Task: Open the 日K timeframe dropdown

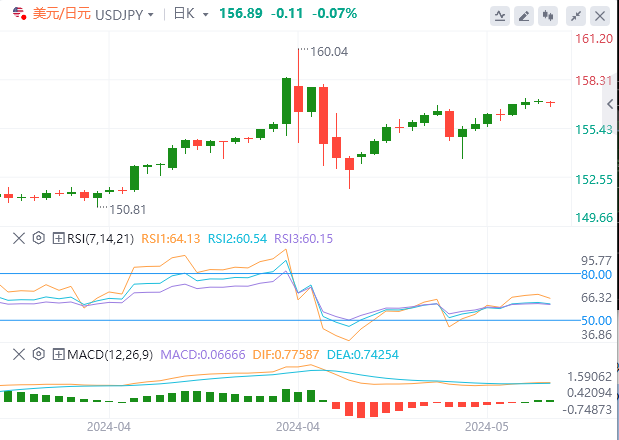Action: 205,15
